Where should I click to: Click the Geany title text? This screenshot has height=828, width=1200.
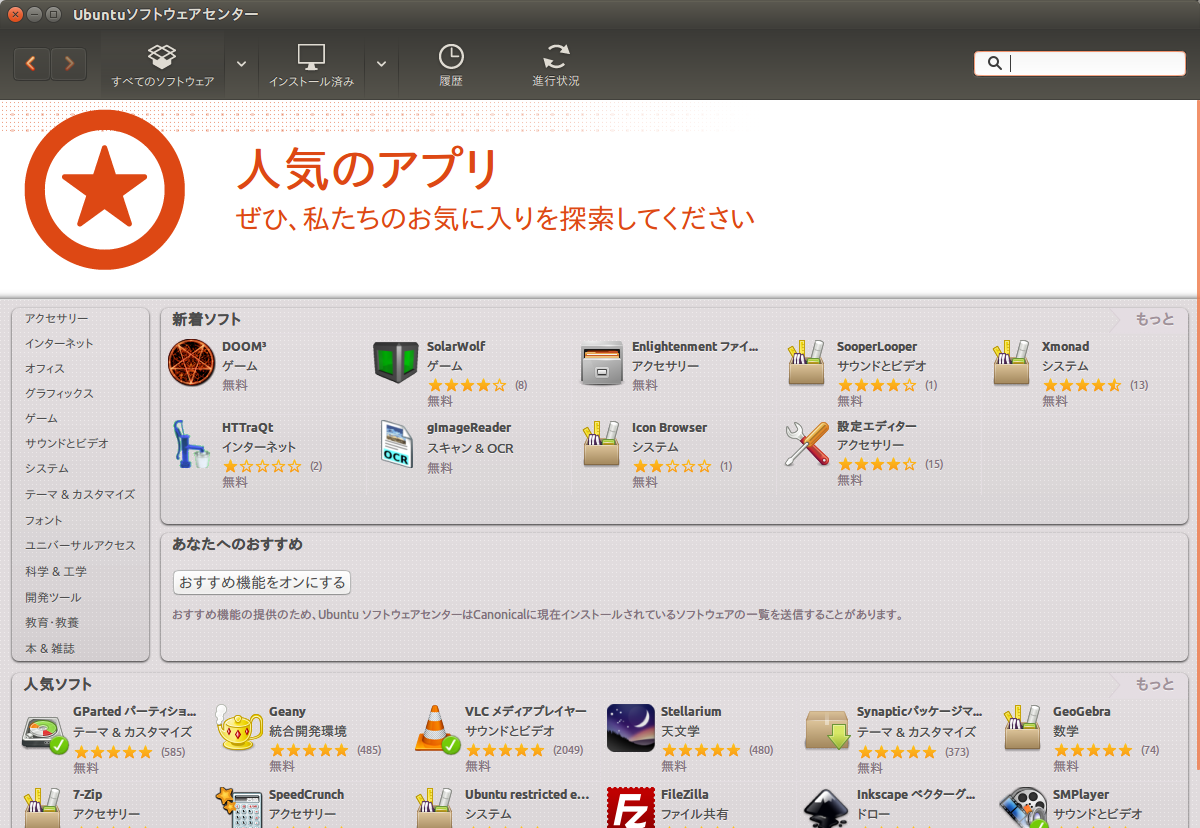287,711
